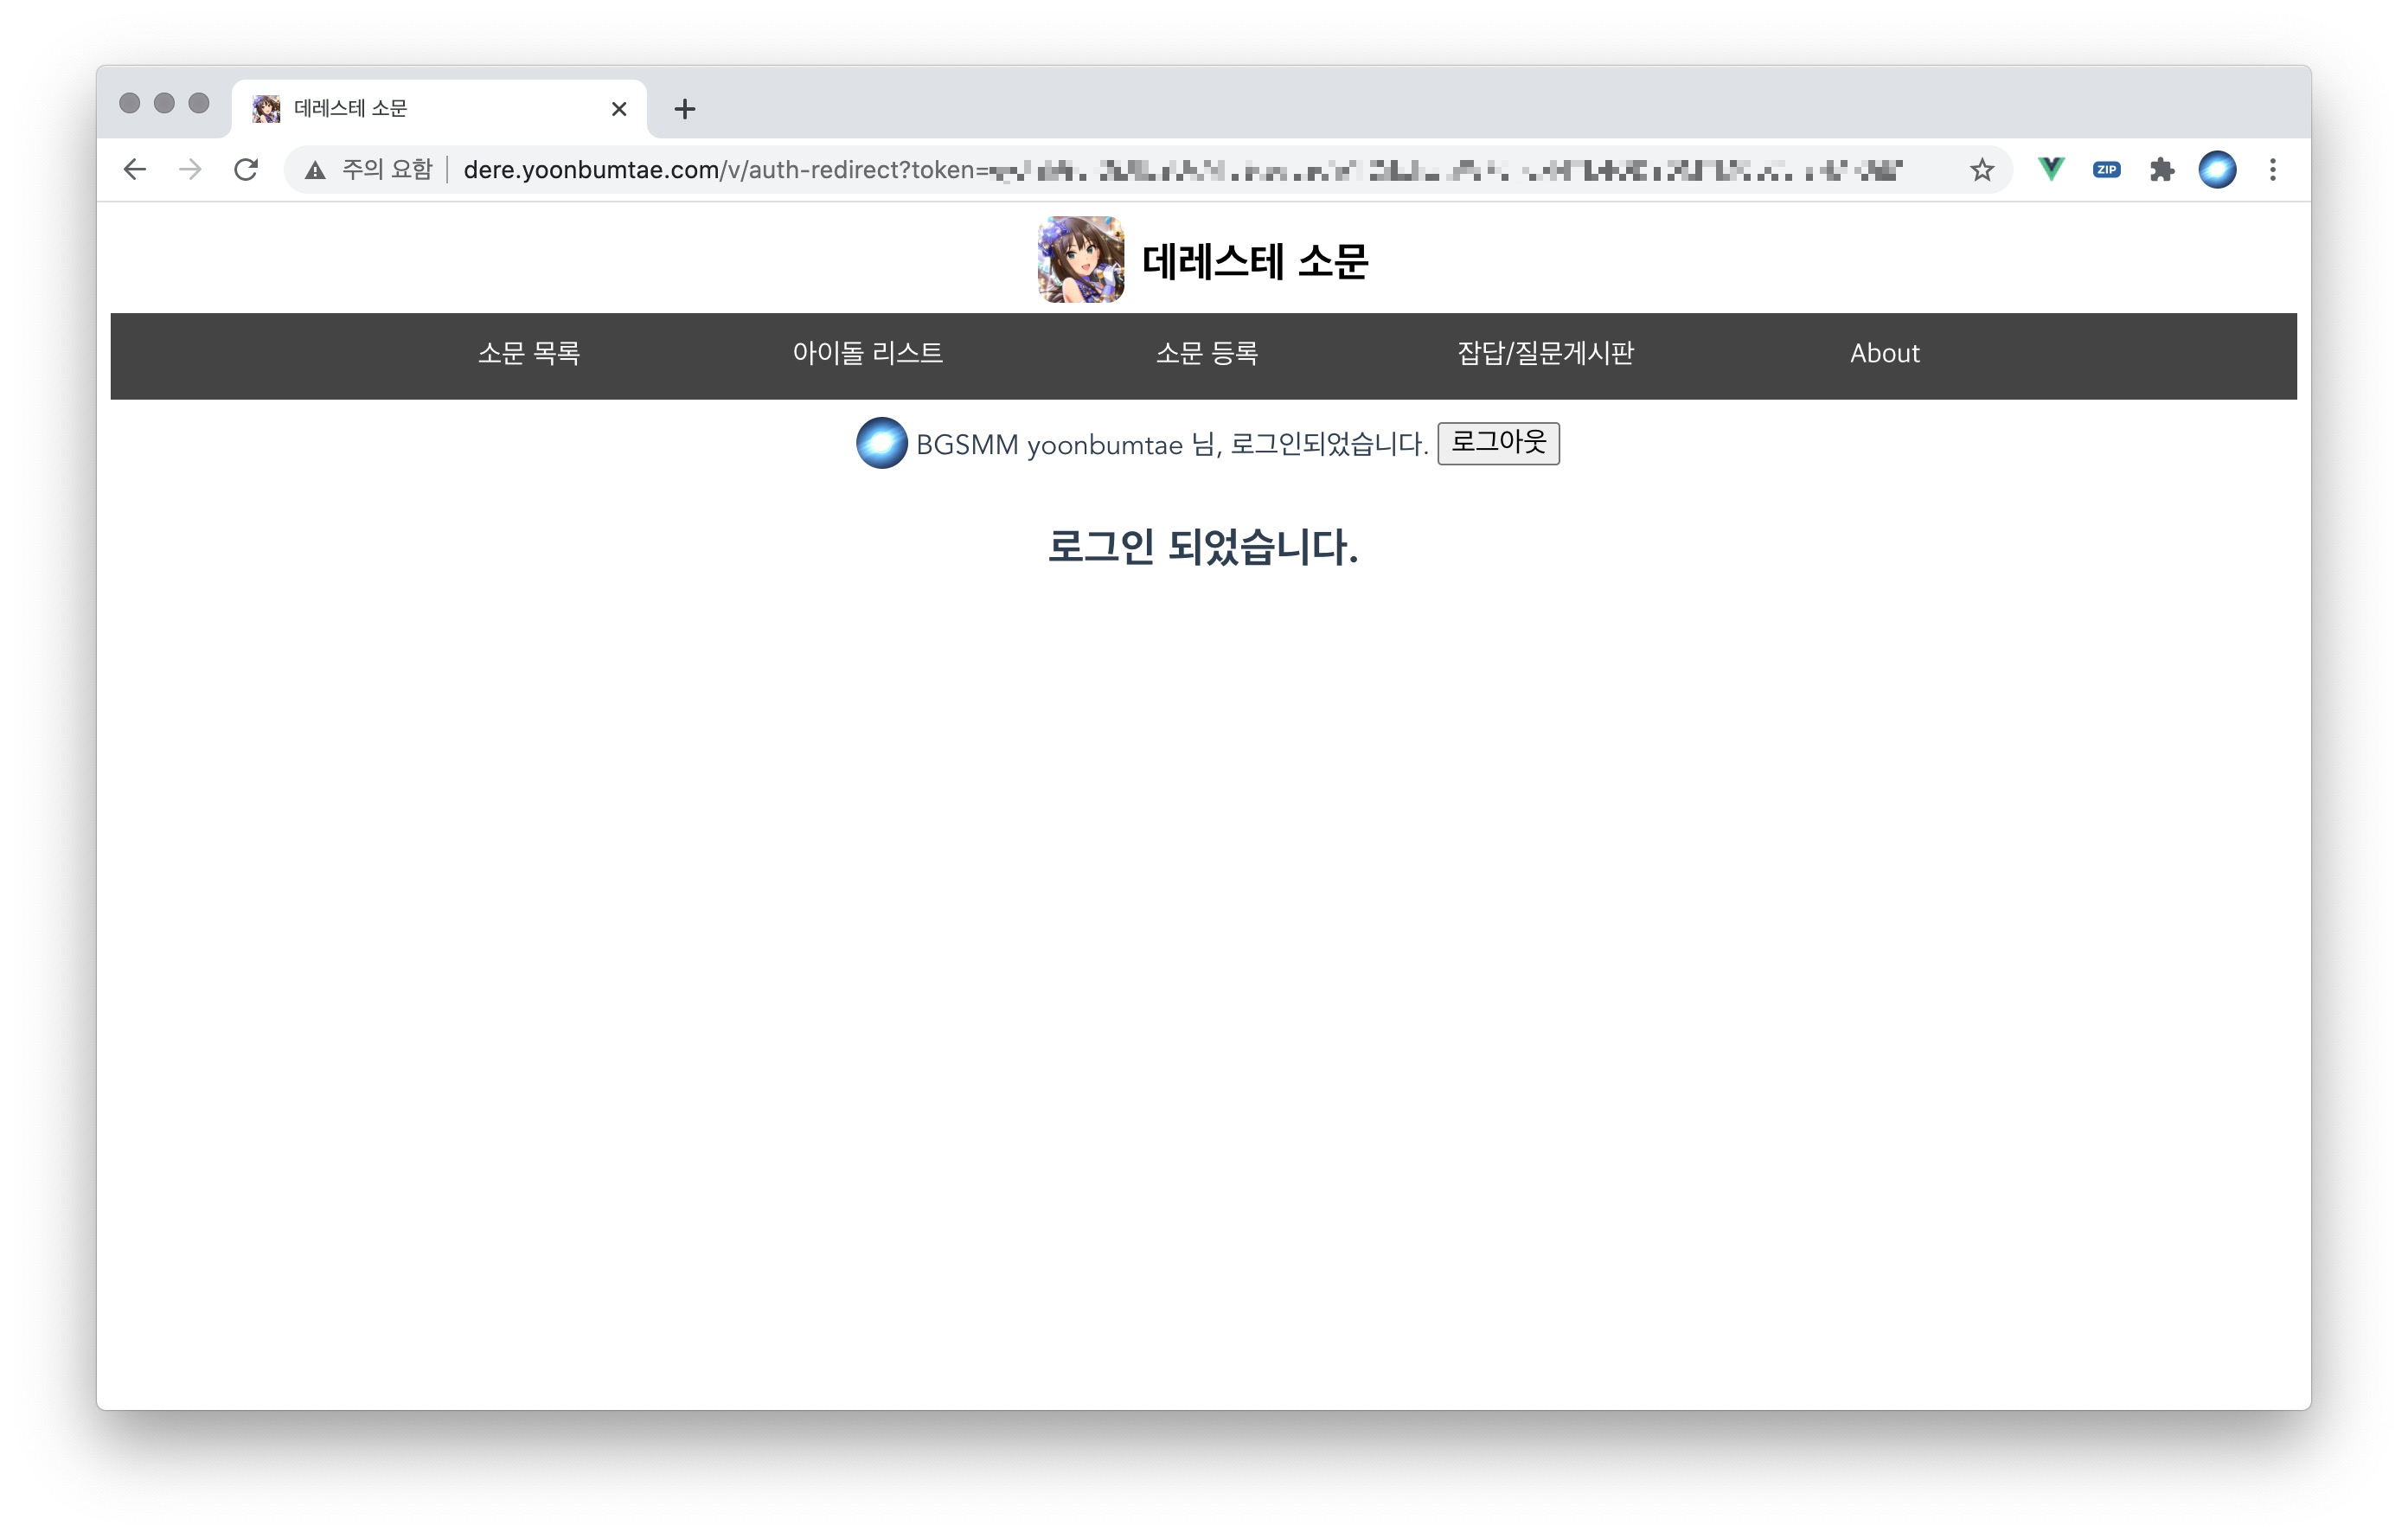Reload the current page
The height and width of the screenshot is (1538, 2408).
pos(246,170)
